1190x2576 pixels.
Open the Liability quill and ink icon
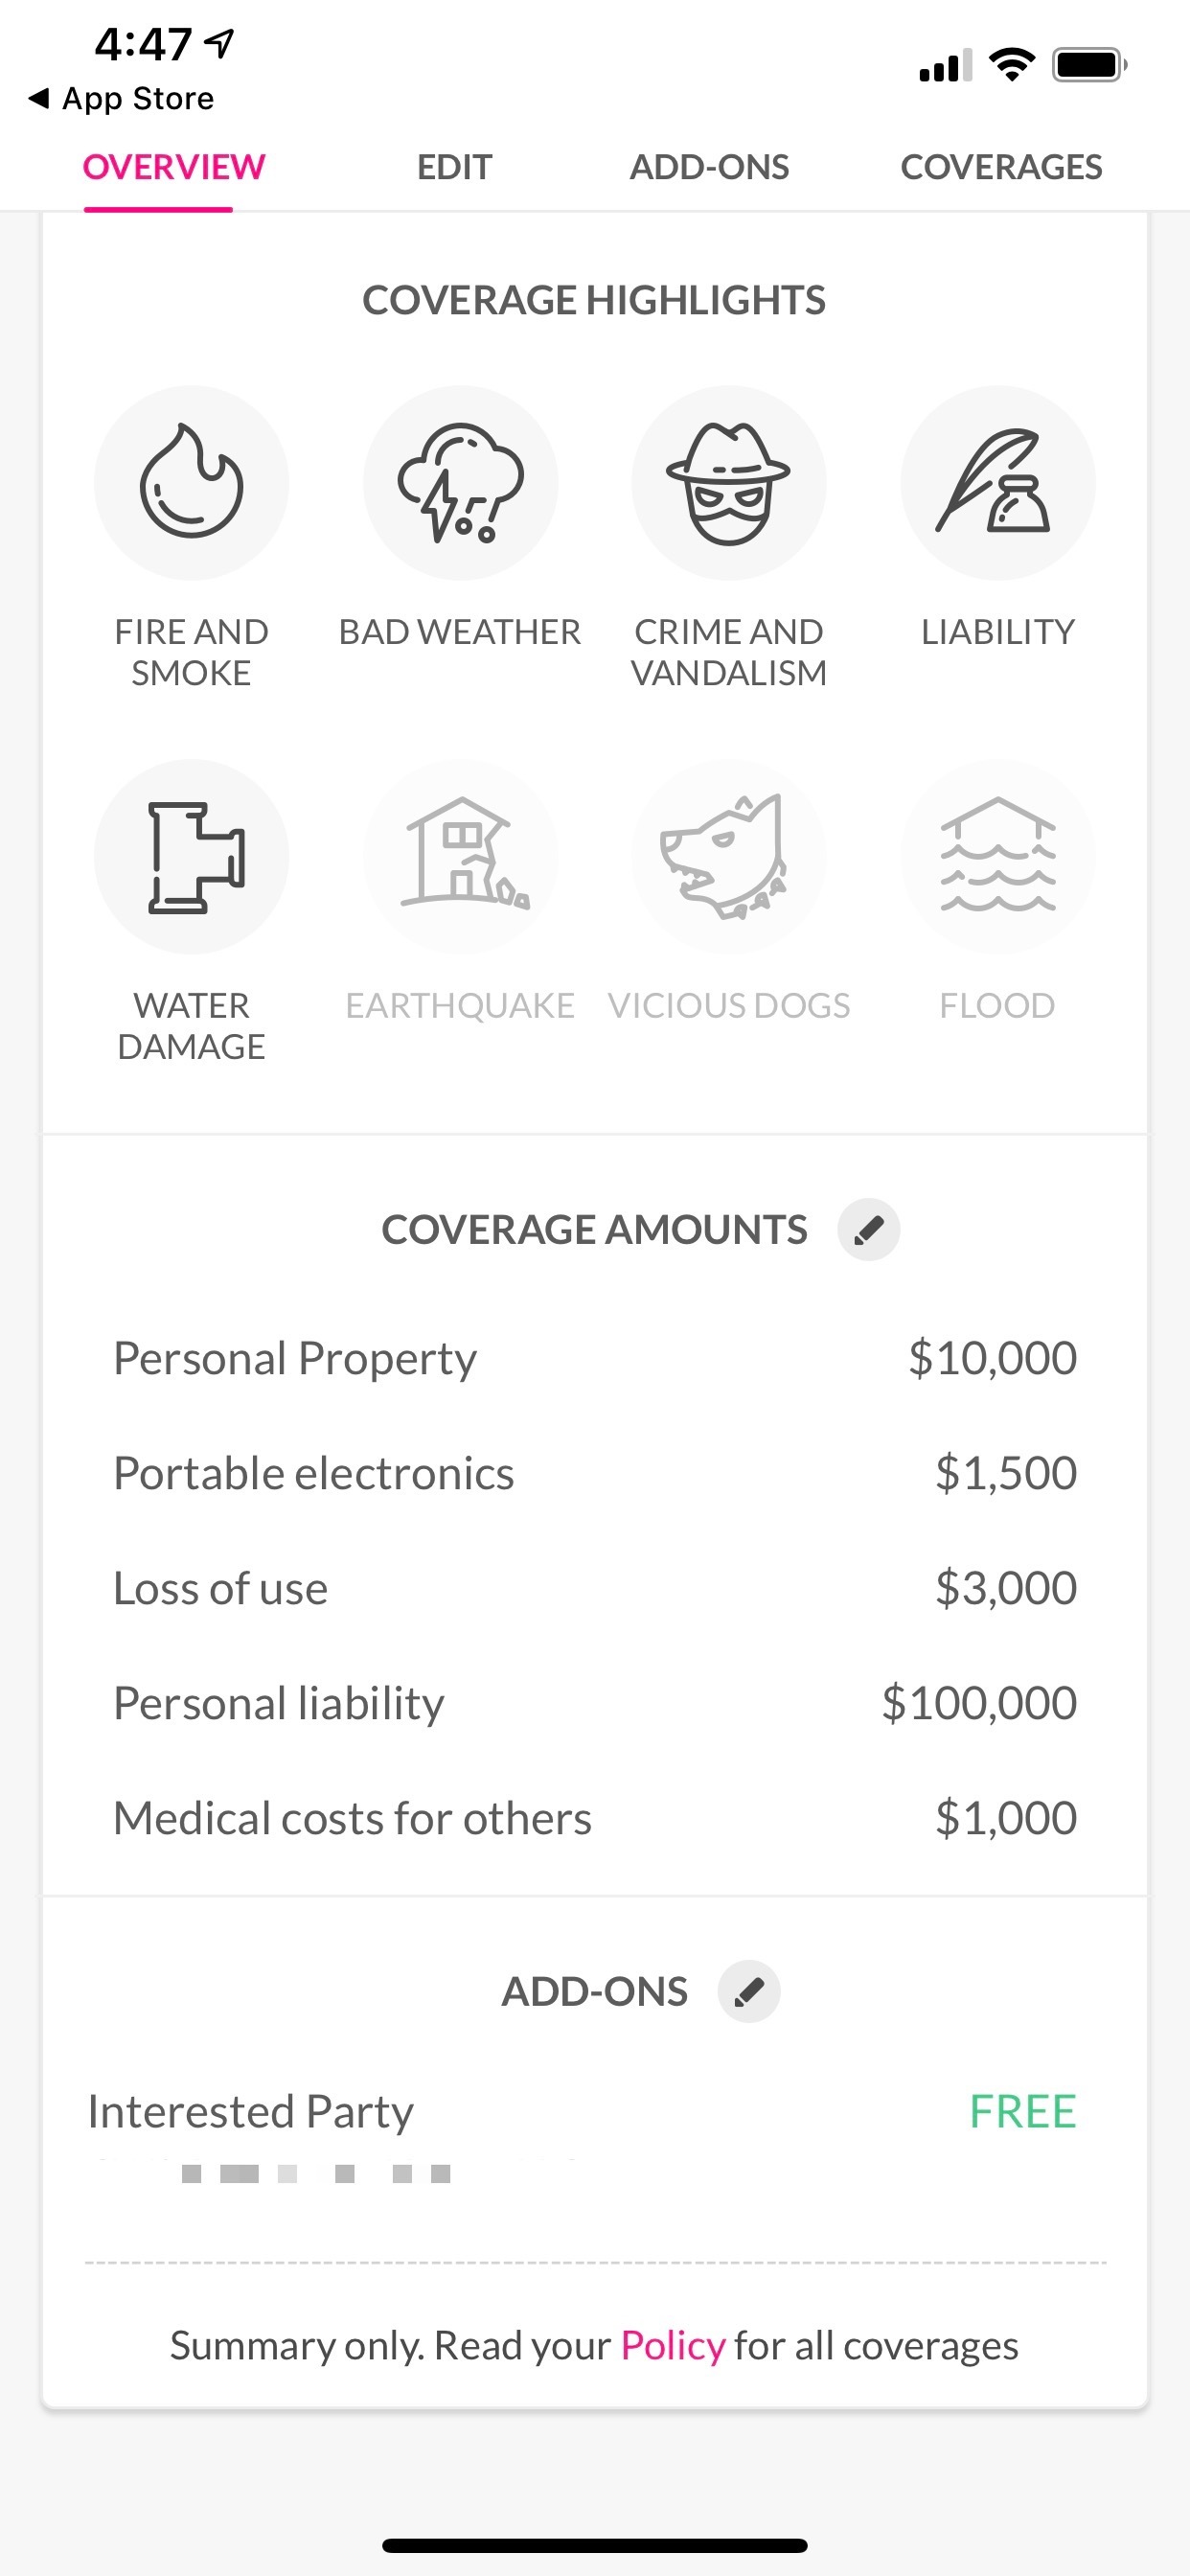997,483
